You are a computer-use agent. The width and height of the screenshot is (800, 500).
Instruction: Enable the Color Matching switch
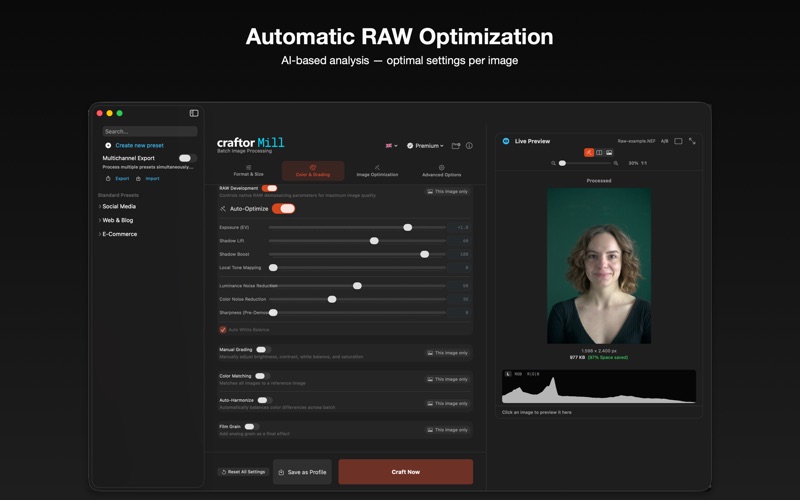(262, 376)
